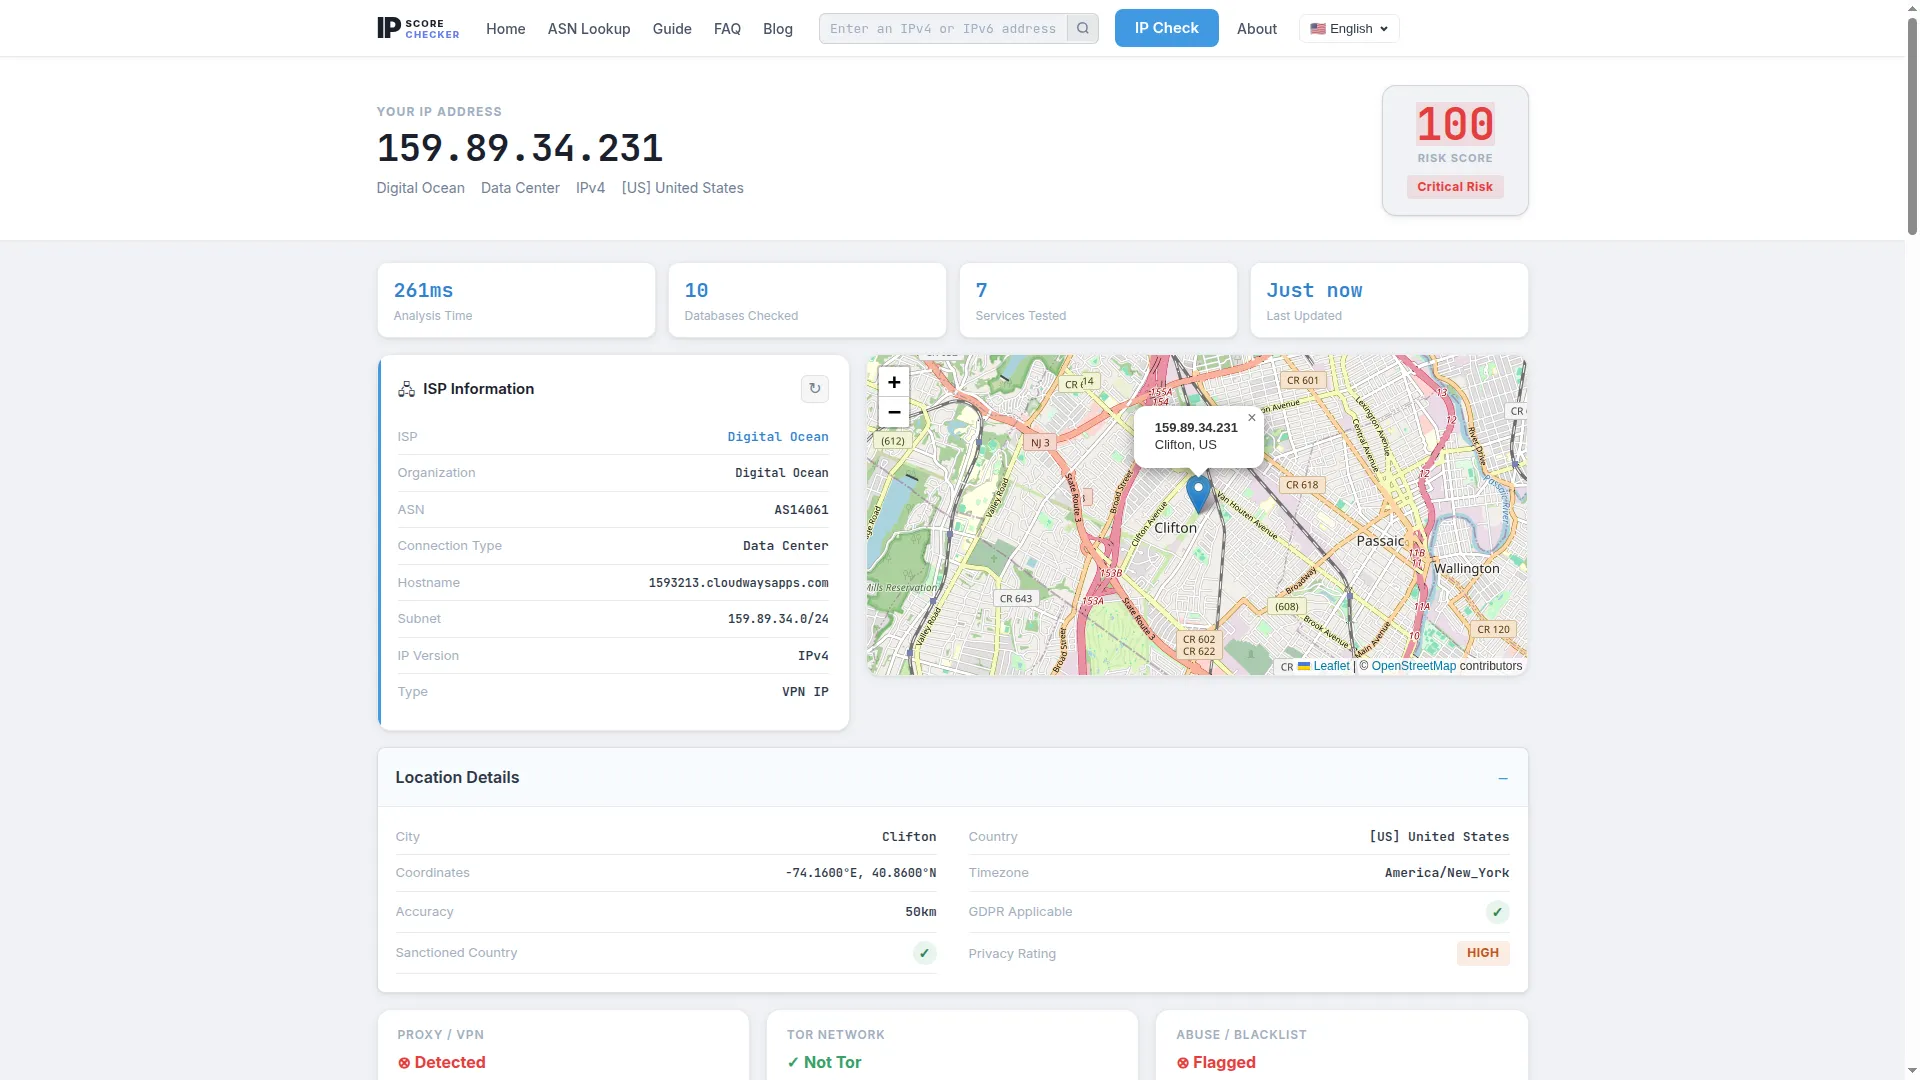Image resolution: width=1920 pixels, height=1080 pixels.
Task: Click the 10 Databases Checked card
Action: point(807,300)
